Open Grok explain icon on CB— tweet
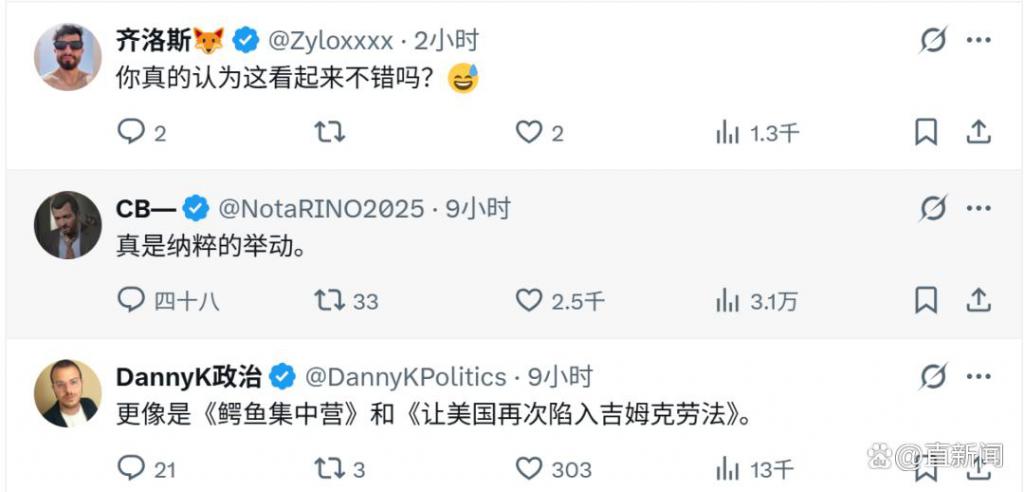 pyautogui.click(x=933, y=209)
